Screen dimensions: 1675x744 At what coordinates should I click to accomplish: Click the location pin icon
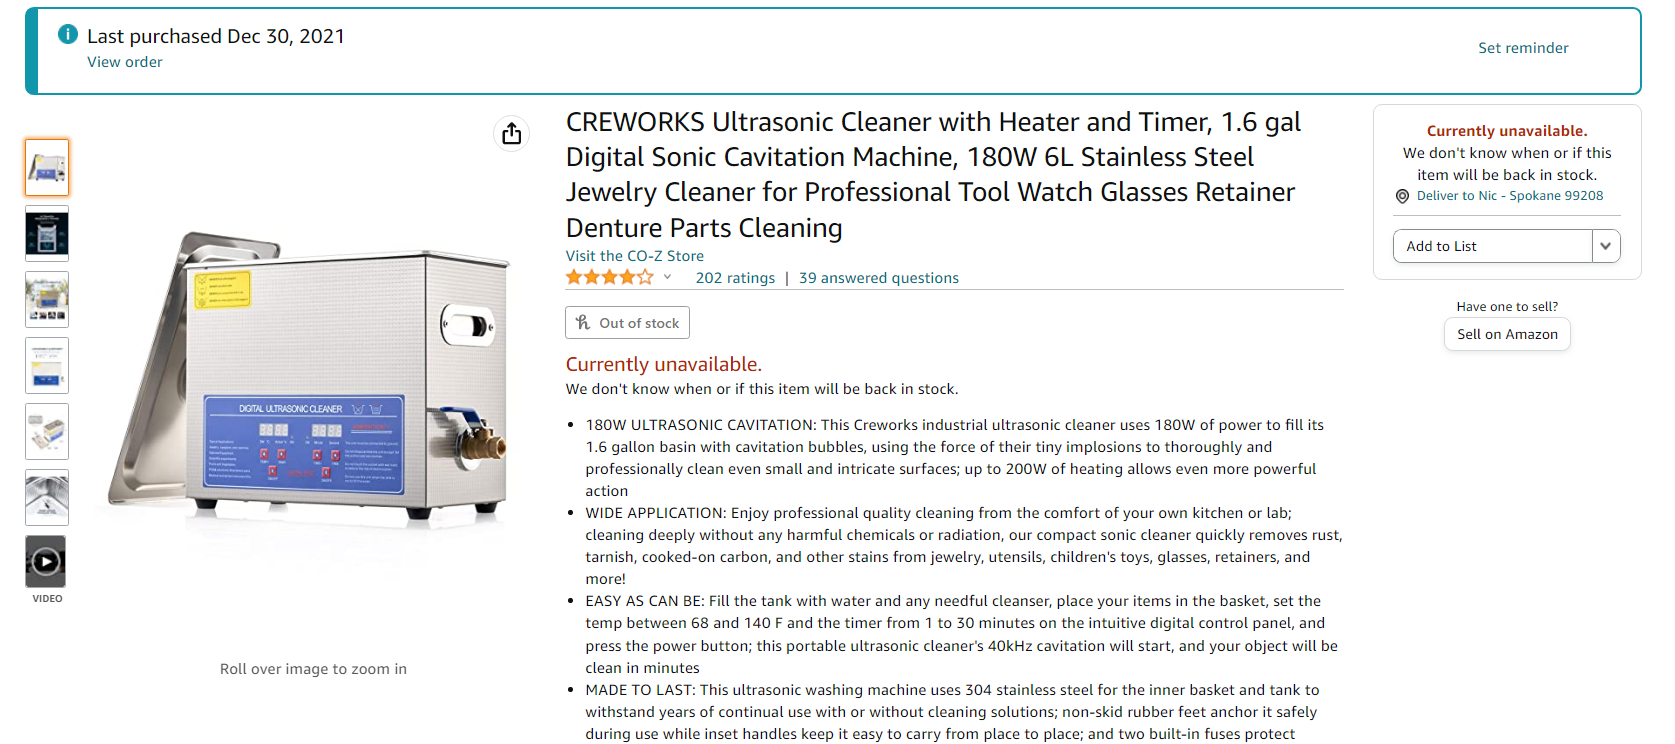[1402, 197]
